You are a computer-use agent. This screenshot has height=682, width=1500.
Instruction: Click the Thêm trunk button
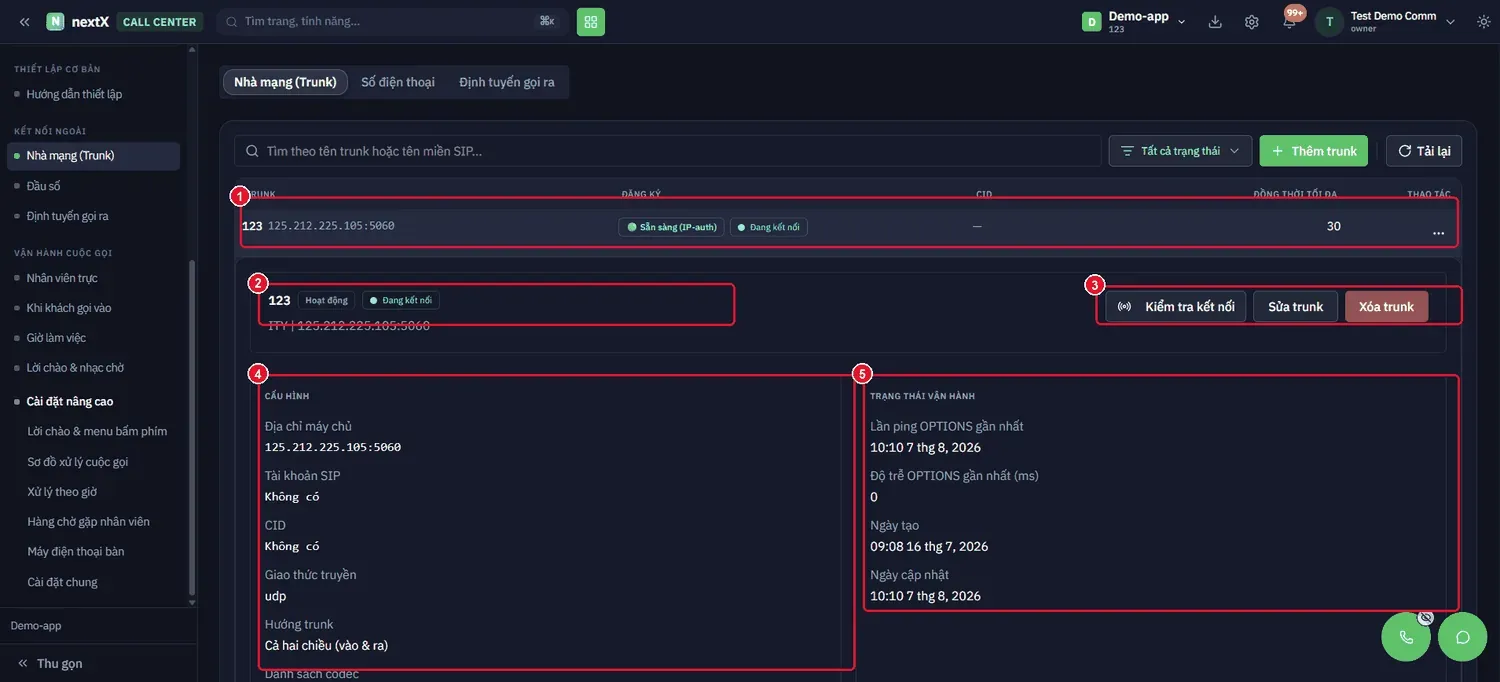(1314, 151)
